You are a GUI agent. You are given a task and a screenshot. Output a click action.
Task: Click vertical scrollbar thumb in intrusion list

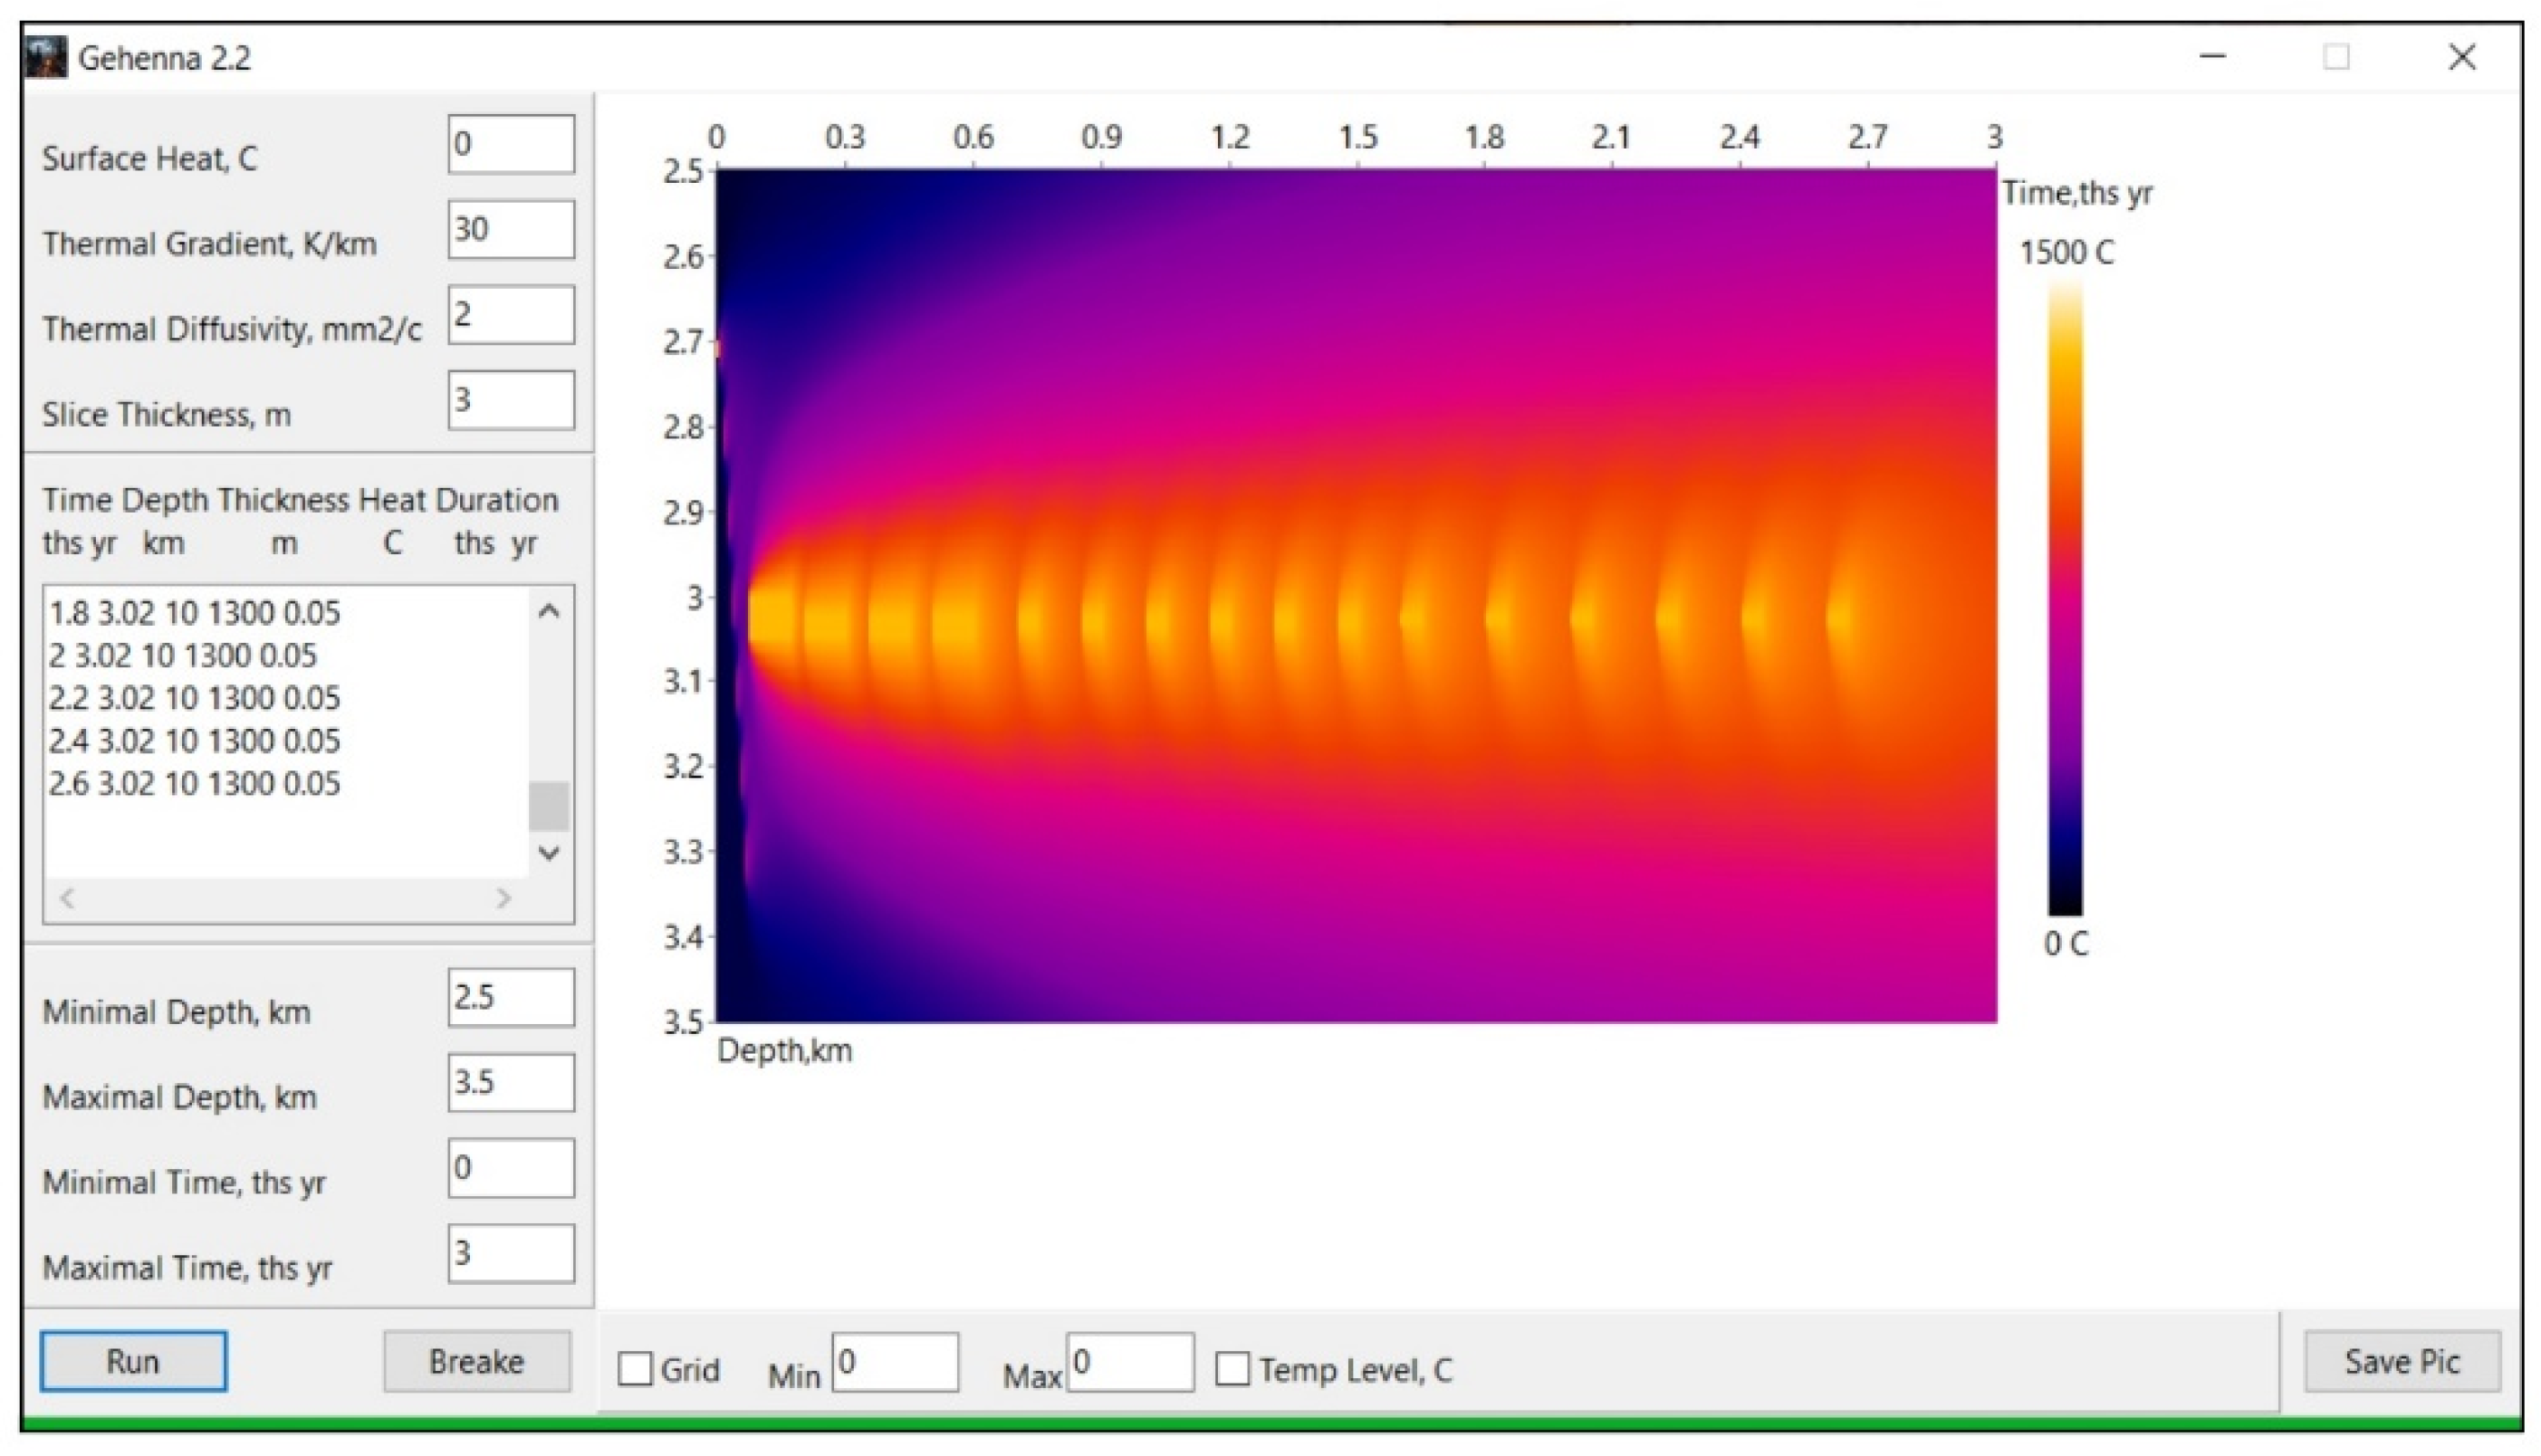(x=548, y=806)
